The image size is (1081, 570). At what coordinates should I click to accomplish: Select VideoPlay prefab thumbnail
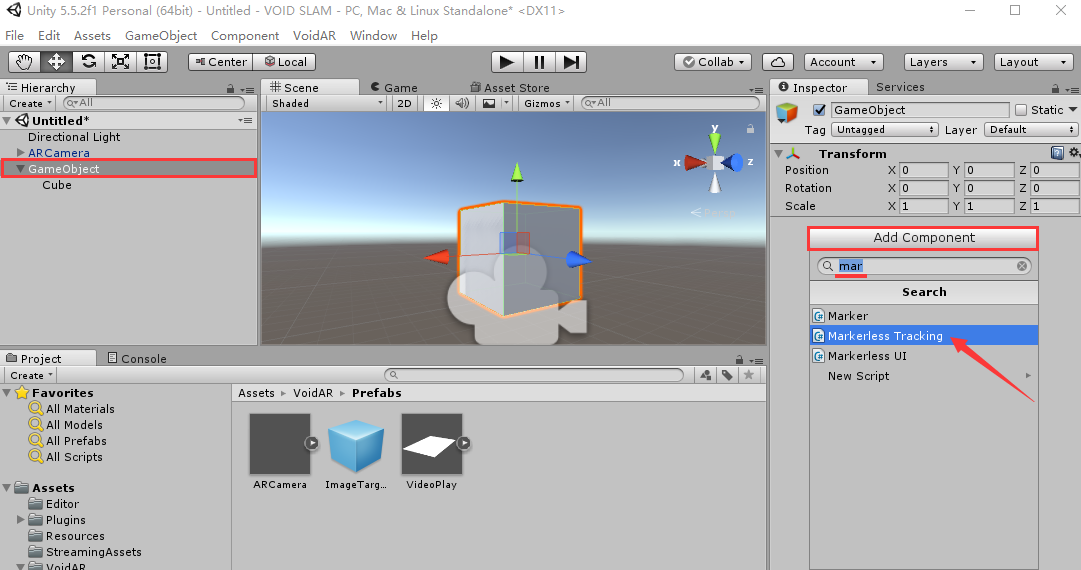pos(432,444)
